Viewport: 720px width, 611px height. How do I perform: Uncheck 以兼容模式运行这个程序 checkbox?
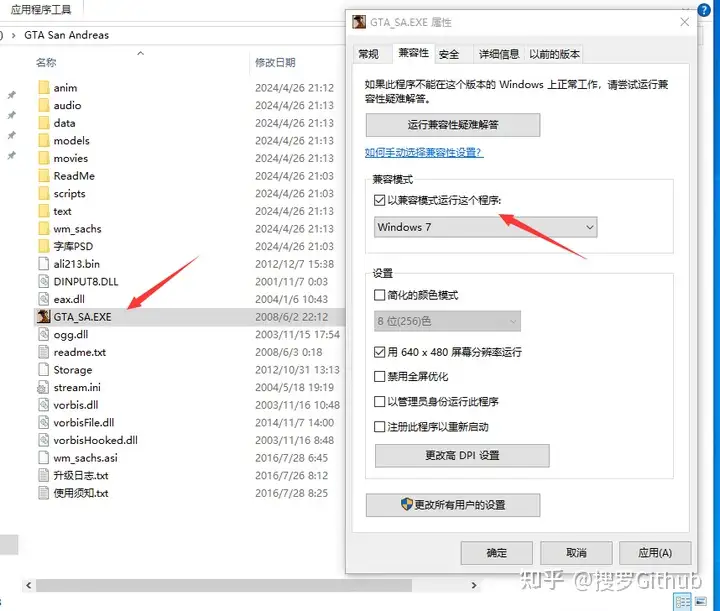coord(379,200)
